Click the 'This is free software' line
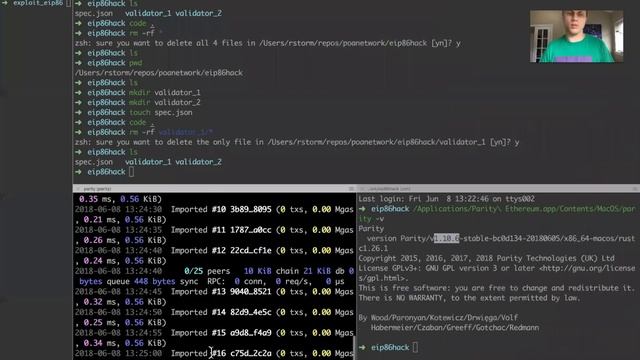 point(497,288)
